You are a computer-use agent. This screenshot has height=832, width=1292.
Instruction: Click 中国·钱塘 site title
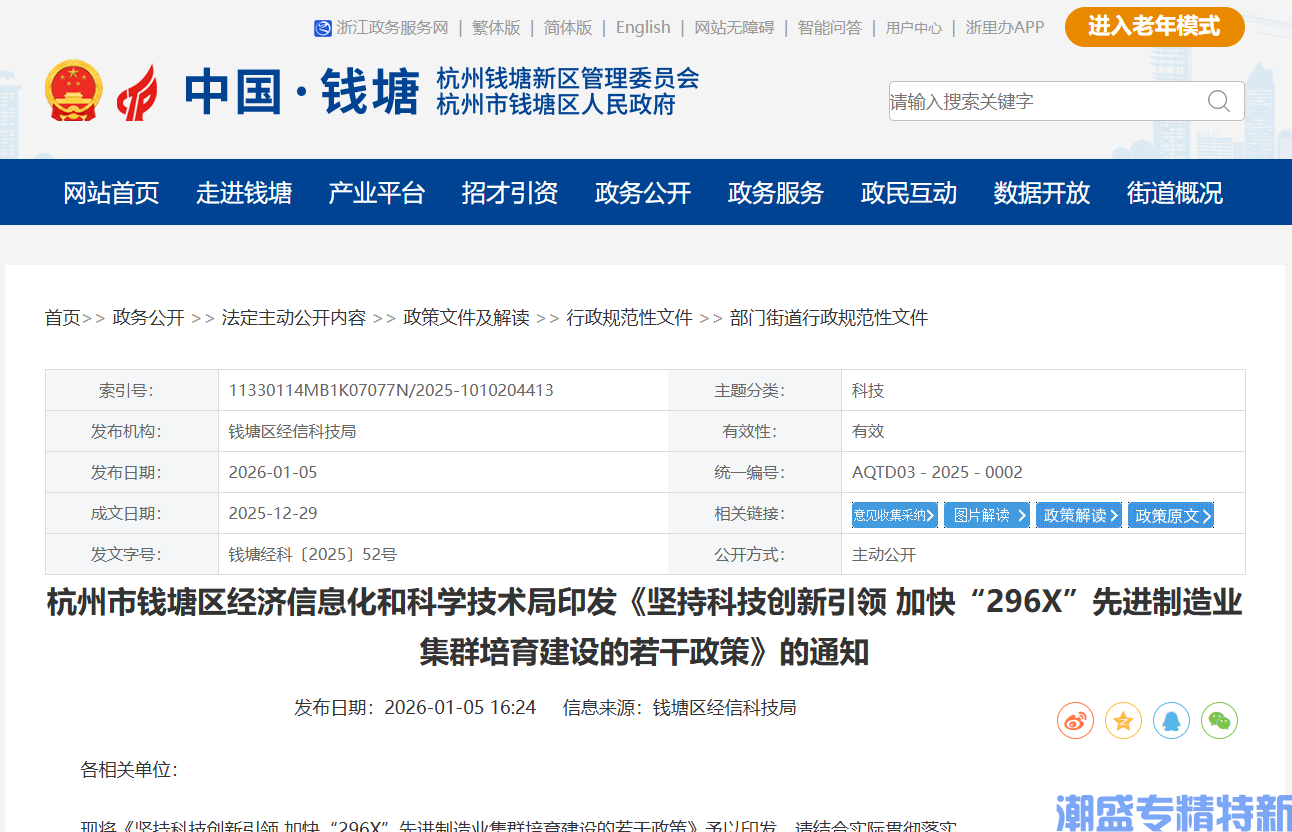click(302, 93)
